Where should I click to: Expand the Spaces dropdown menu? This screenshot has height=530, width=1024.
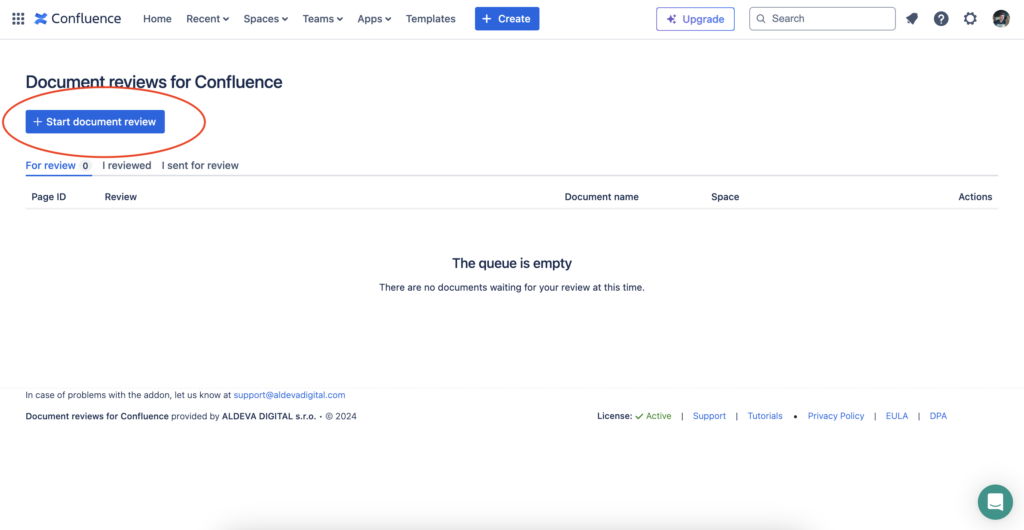click(x=266, y=19)
